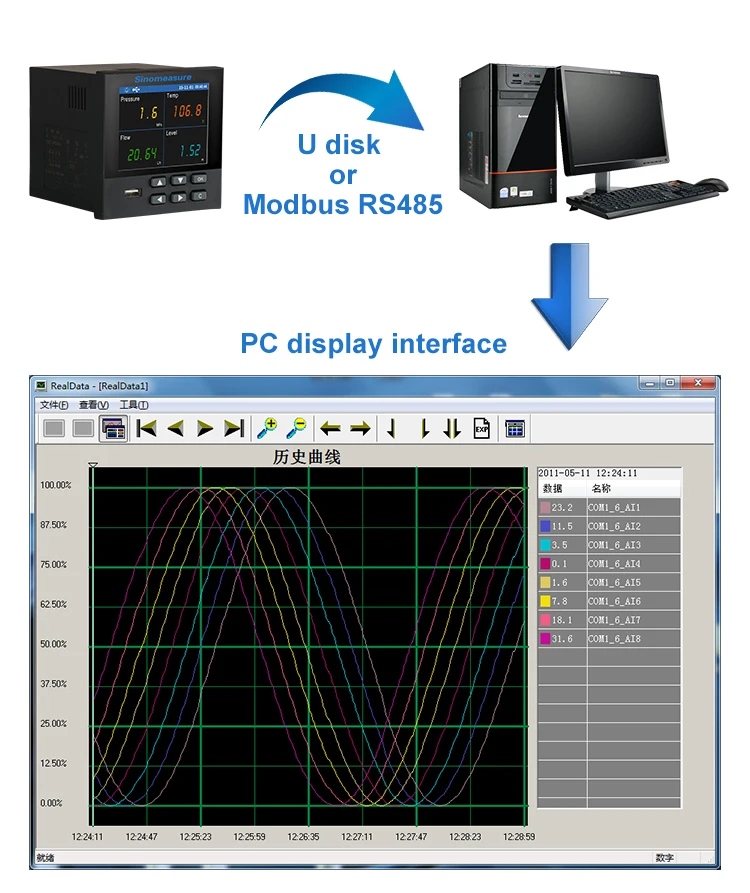Select the COM1_6_AI8 channel name
750x893 pixels.
click(614, 639)
